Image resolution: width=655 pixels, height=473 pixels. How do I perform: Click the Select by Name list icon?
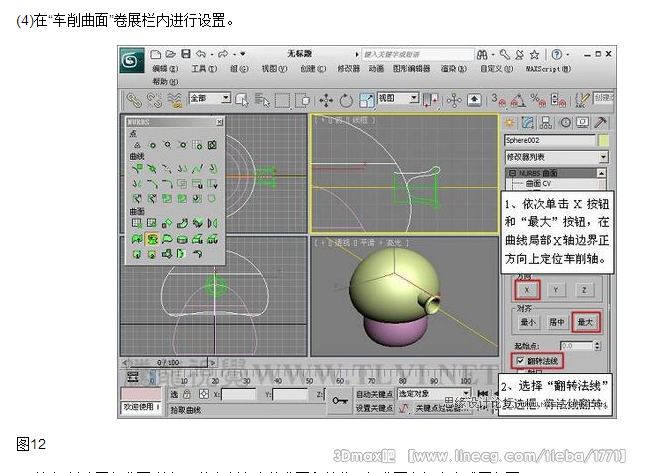coord(262,100)
